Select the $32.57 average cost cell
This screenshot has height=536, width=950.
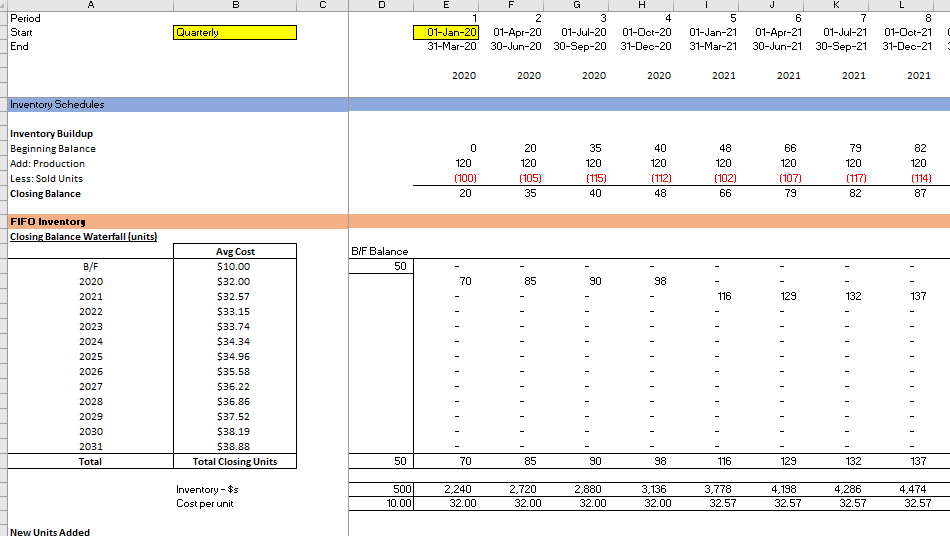(235, 297)
